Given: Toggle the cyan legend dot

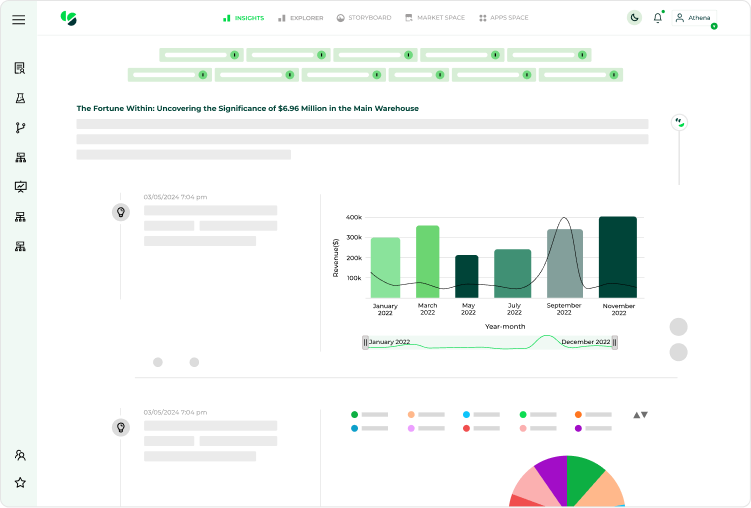Looking at the screenshot, I should tap(467, 415).
